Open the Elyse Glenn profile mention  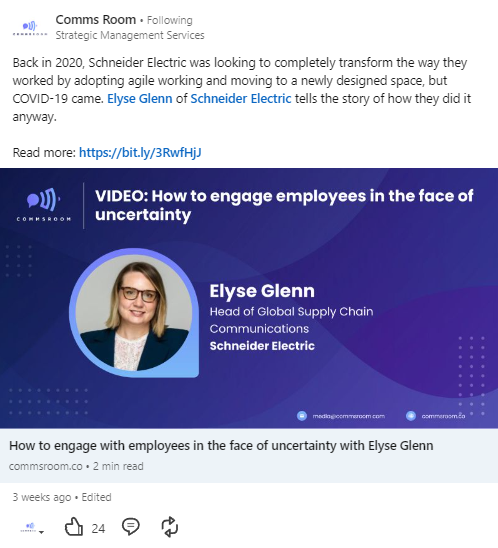(139, 99)
